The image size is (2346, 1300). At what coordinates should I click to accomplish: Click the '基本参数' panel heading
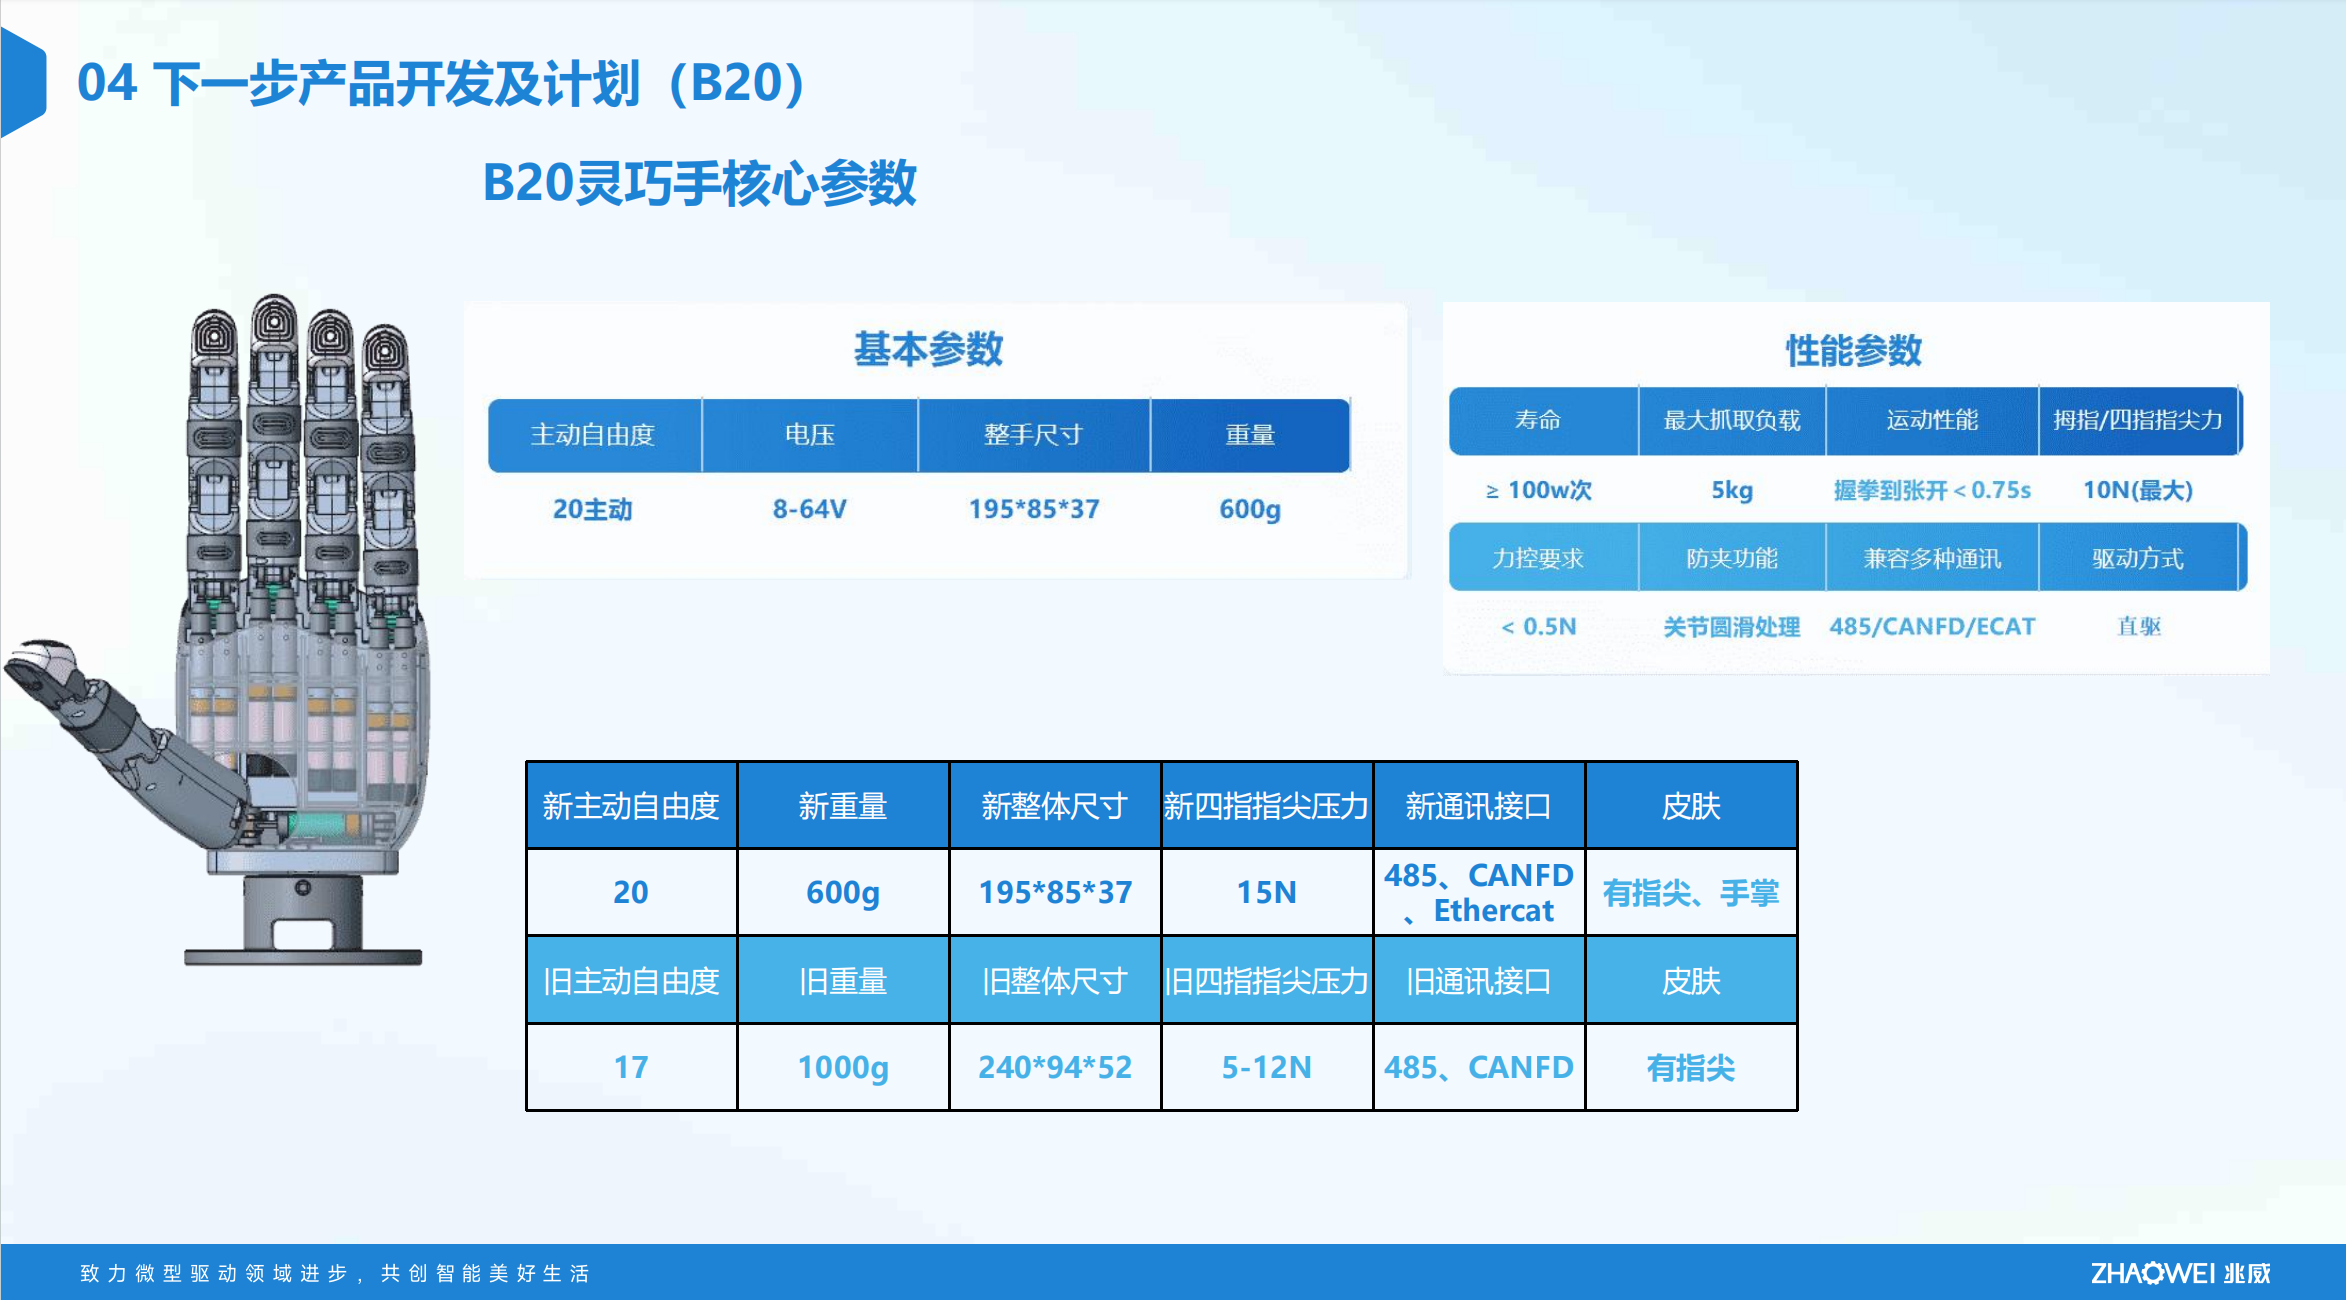click(927, 349)
